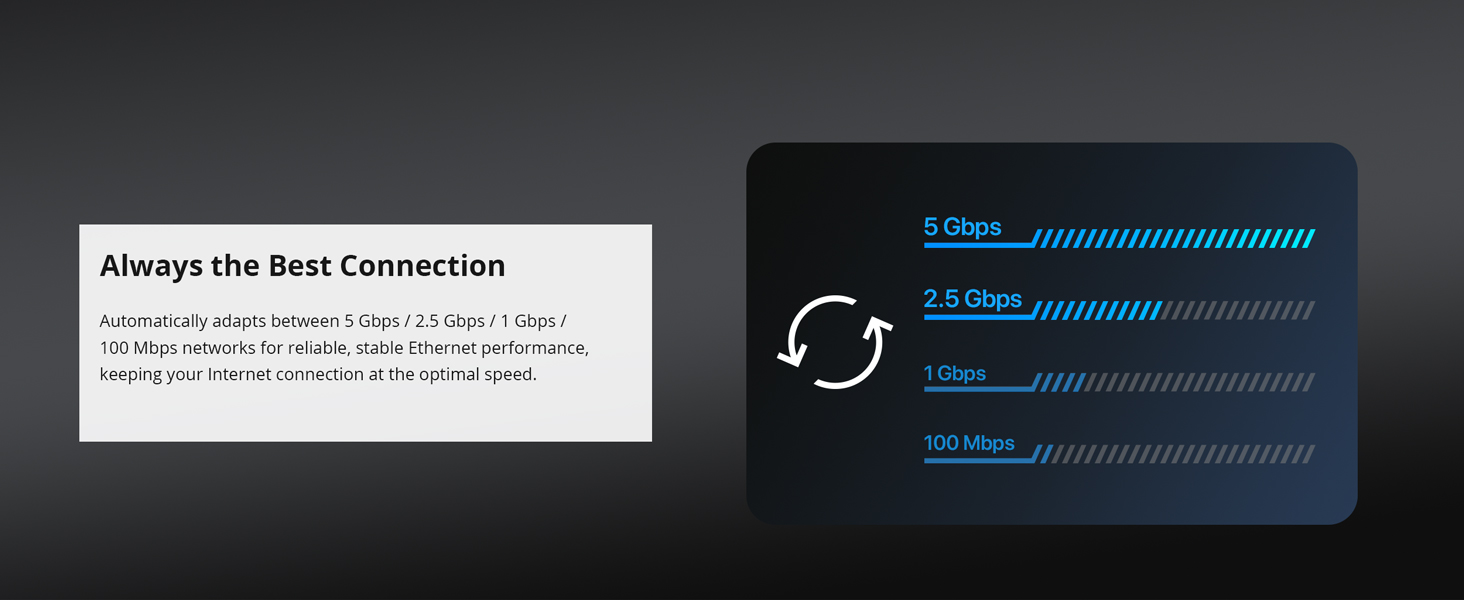Click the blue lit part of 2.5 Gbps bar
This screenshot has height=600, width=1464.
click(1097, 311)
